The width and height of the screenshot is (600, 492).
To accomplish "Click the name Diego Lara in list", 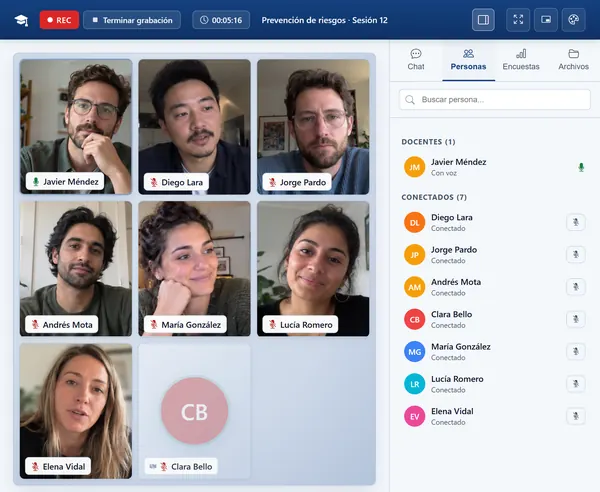I will tap(452, 217).
